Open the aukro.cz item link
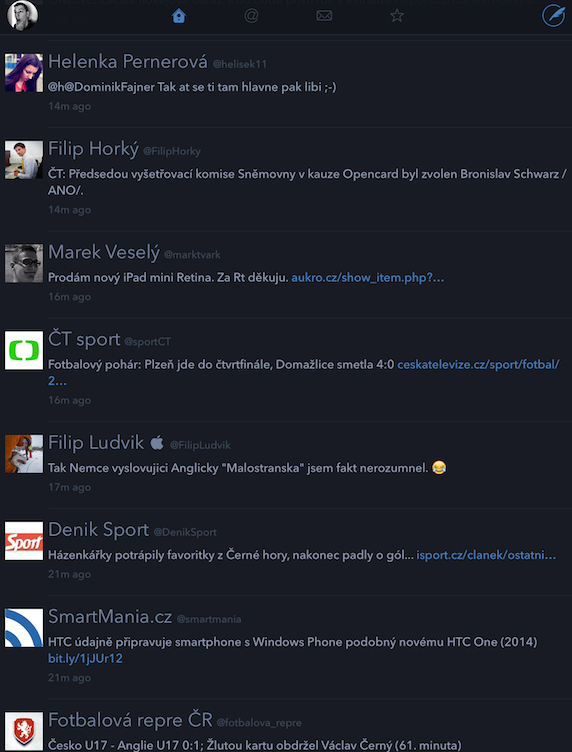The width and height of the screenshot is (572, 752). 368,278
